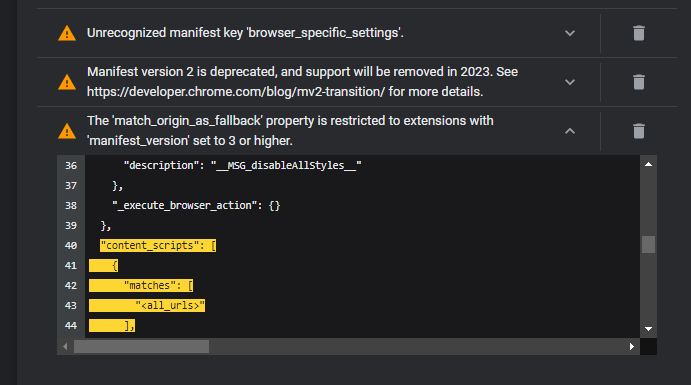
Task: Delete the 'match_origin_as_fallback' warning with its trash icon
Action: [x=639, y=131]
